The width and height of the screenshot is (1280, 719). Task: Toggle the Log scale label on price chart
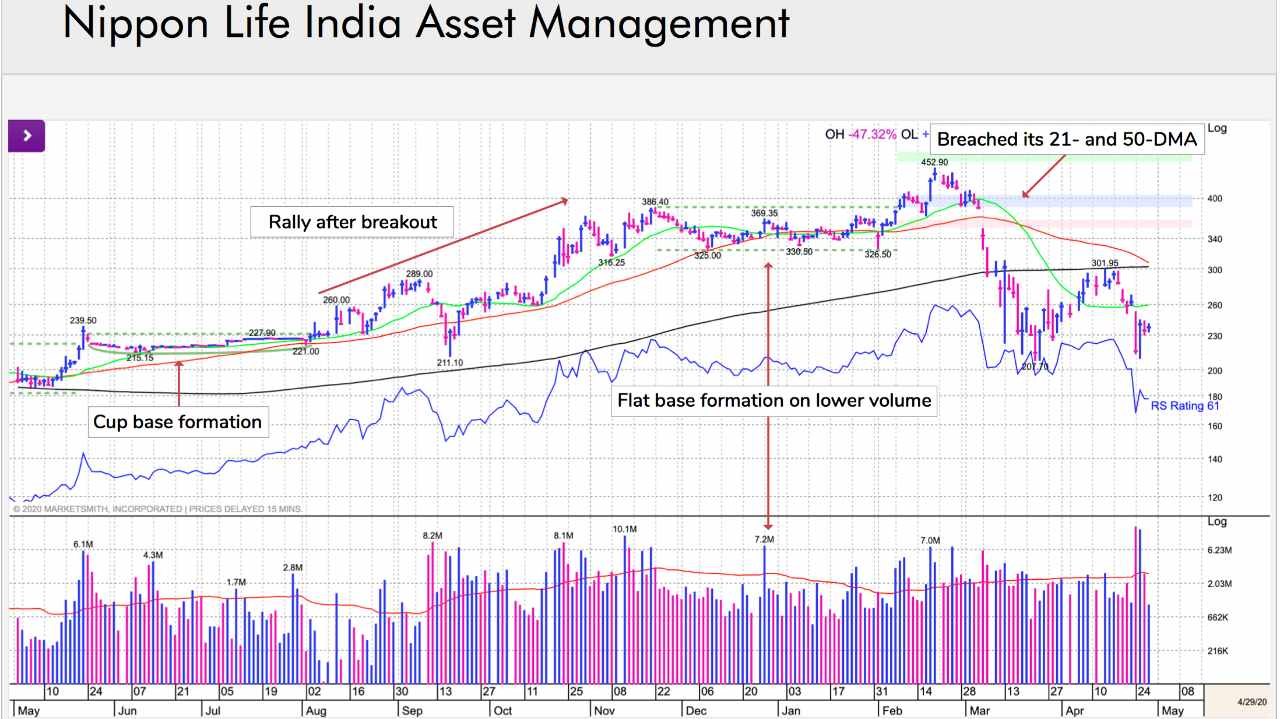point(1217,129)
